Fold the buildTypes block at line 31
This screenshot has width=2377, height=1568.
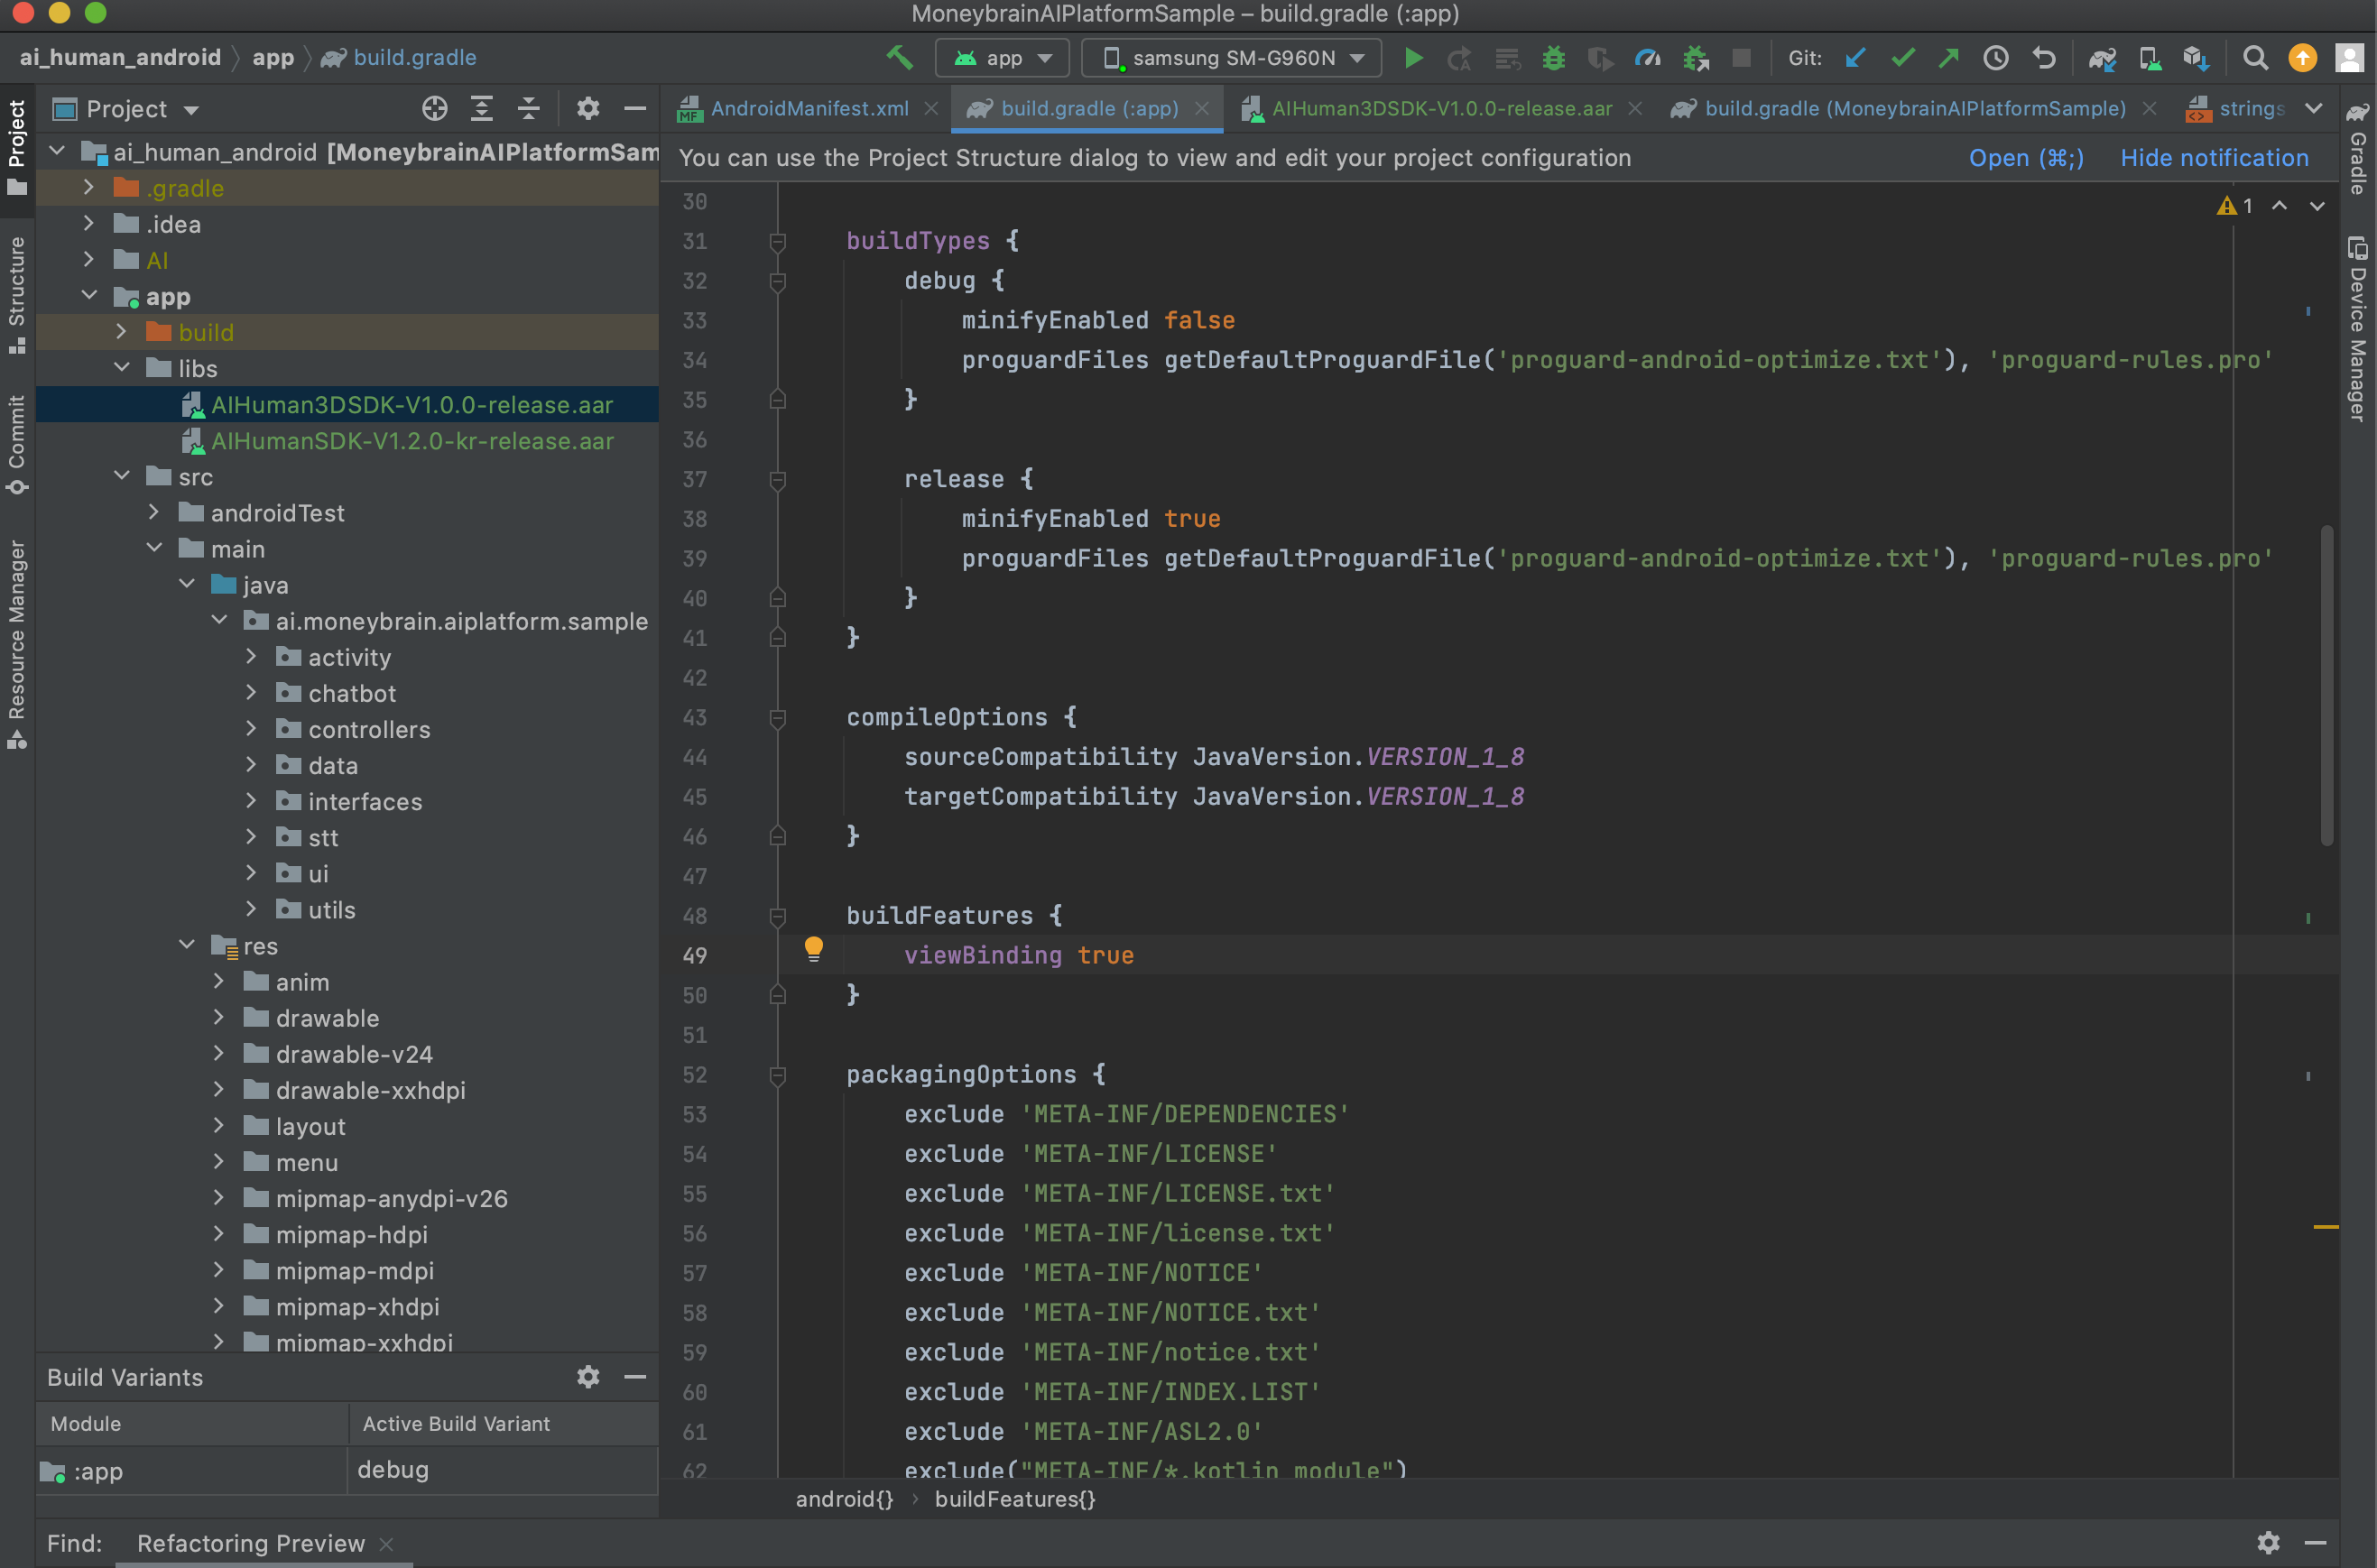[778, 241]
